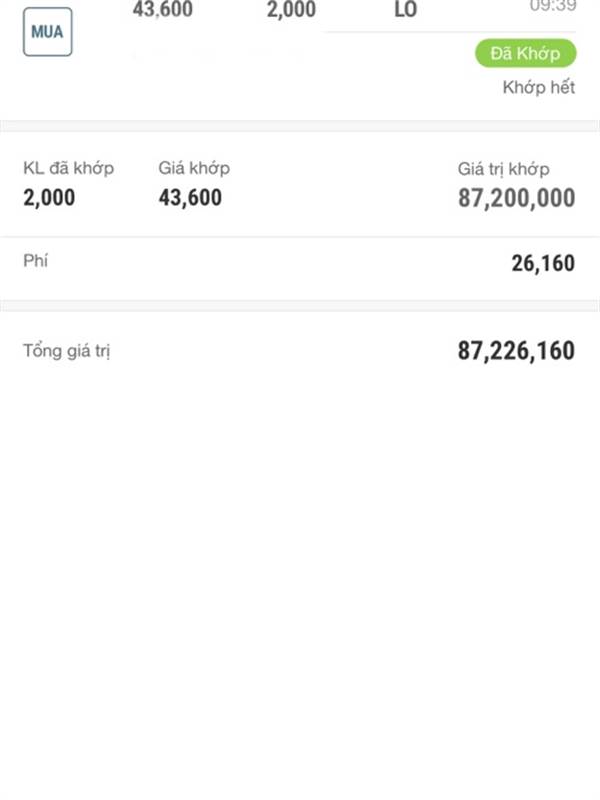Tap the matched price value 43,600

coord(190,197)
